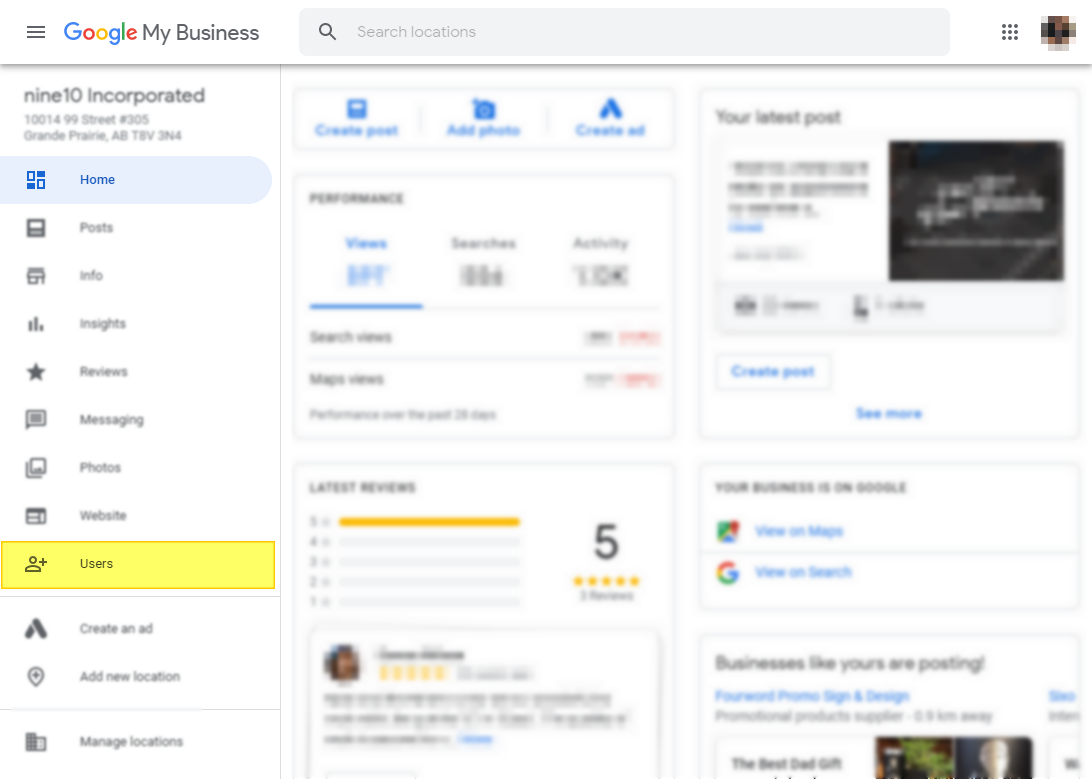Screen dimensions: 1092x779
Task: Click the Create post button under latest post
Action: pos(773,371)
